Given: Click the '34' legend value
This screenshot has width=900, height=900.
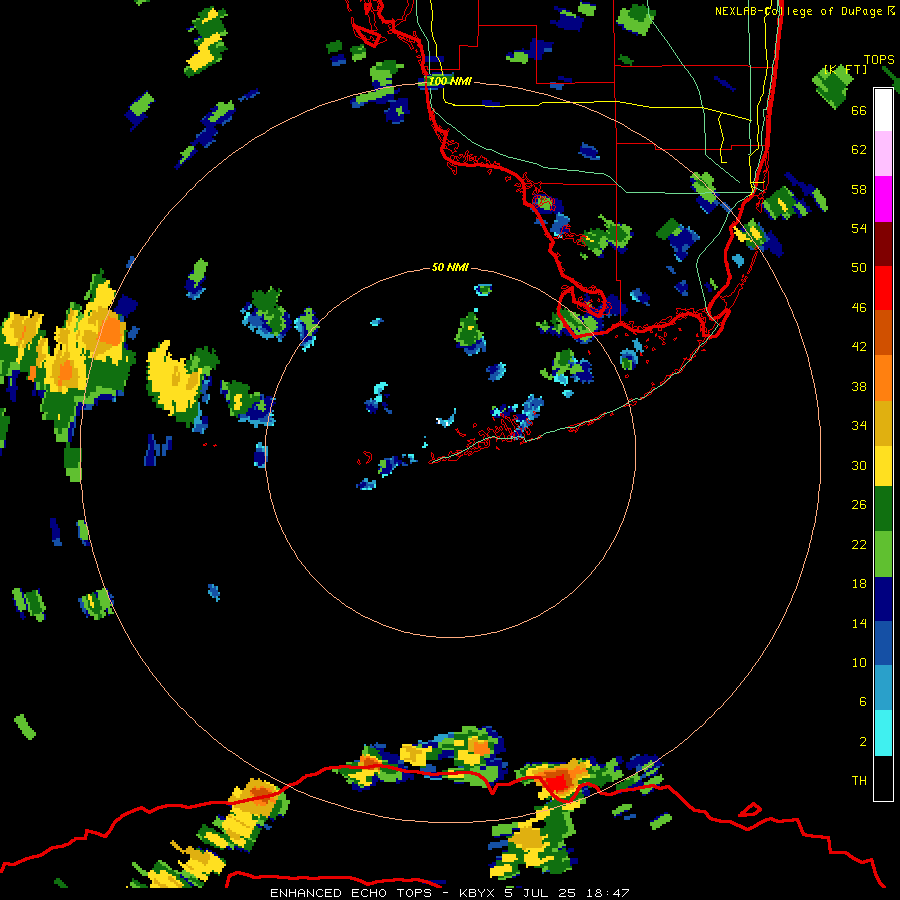Looking at the screenshot, I should pyautogui.click(x=859, y=426).
